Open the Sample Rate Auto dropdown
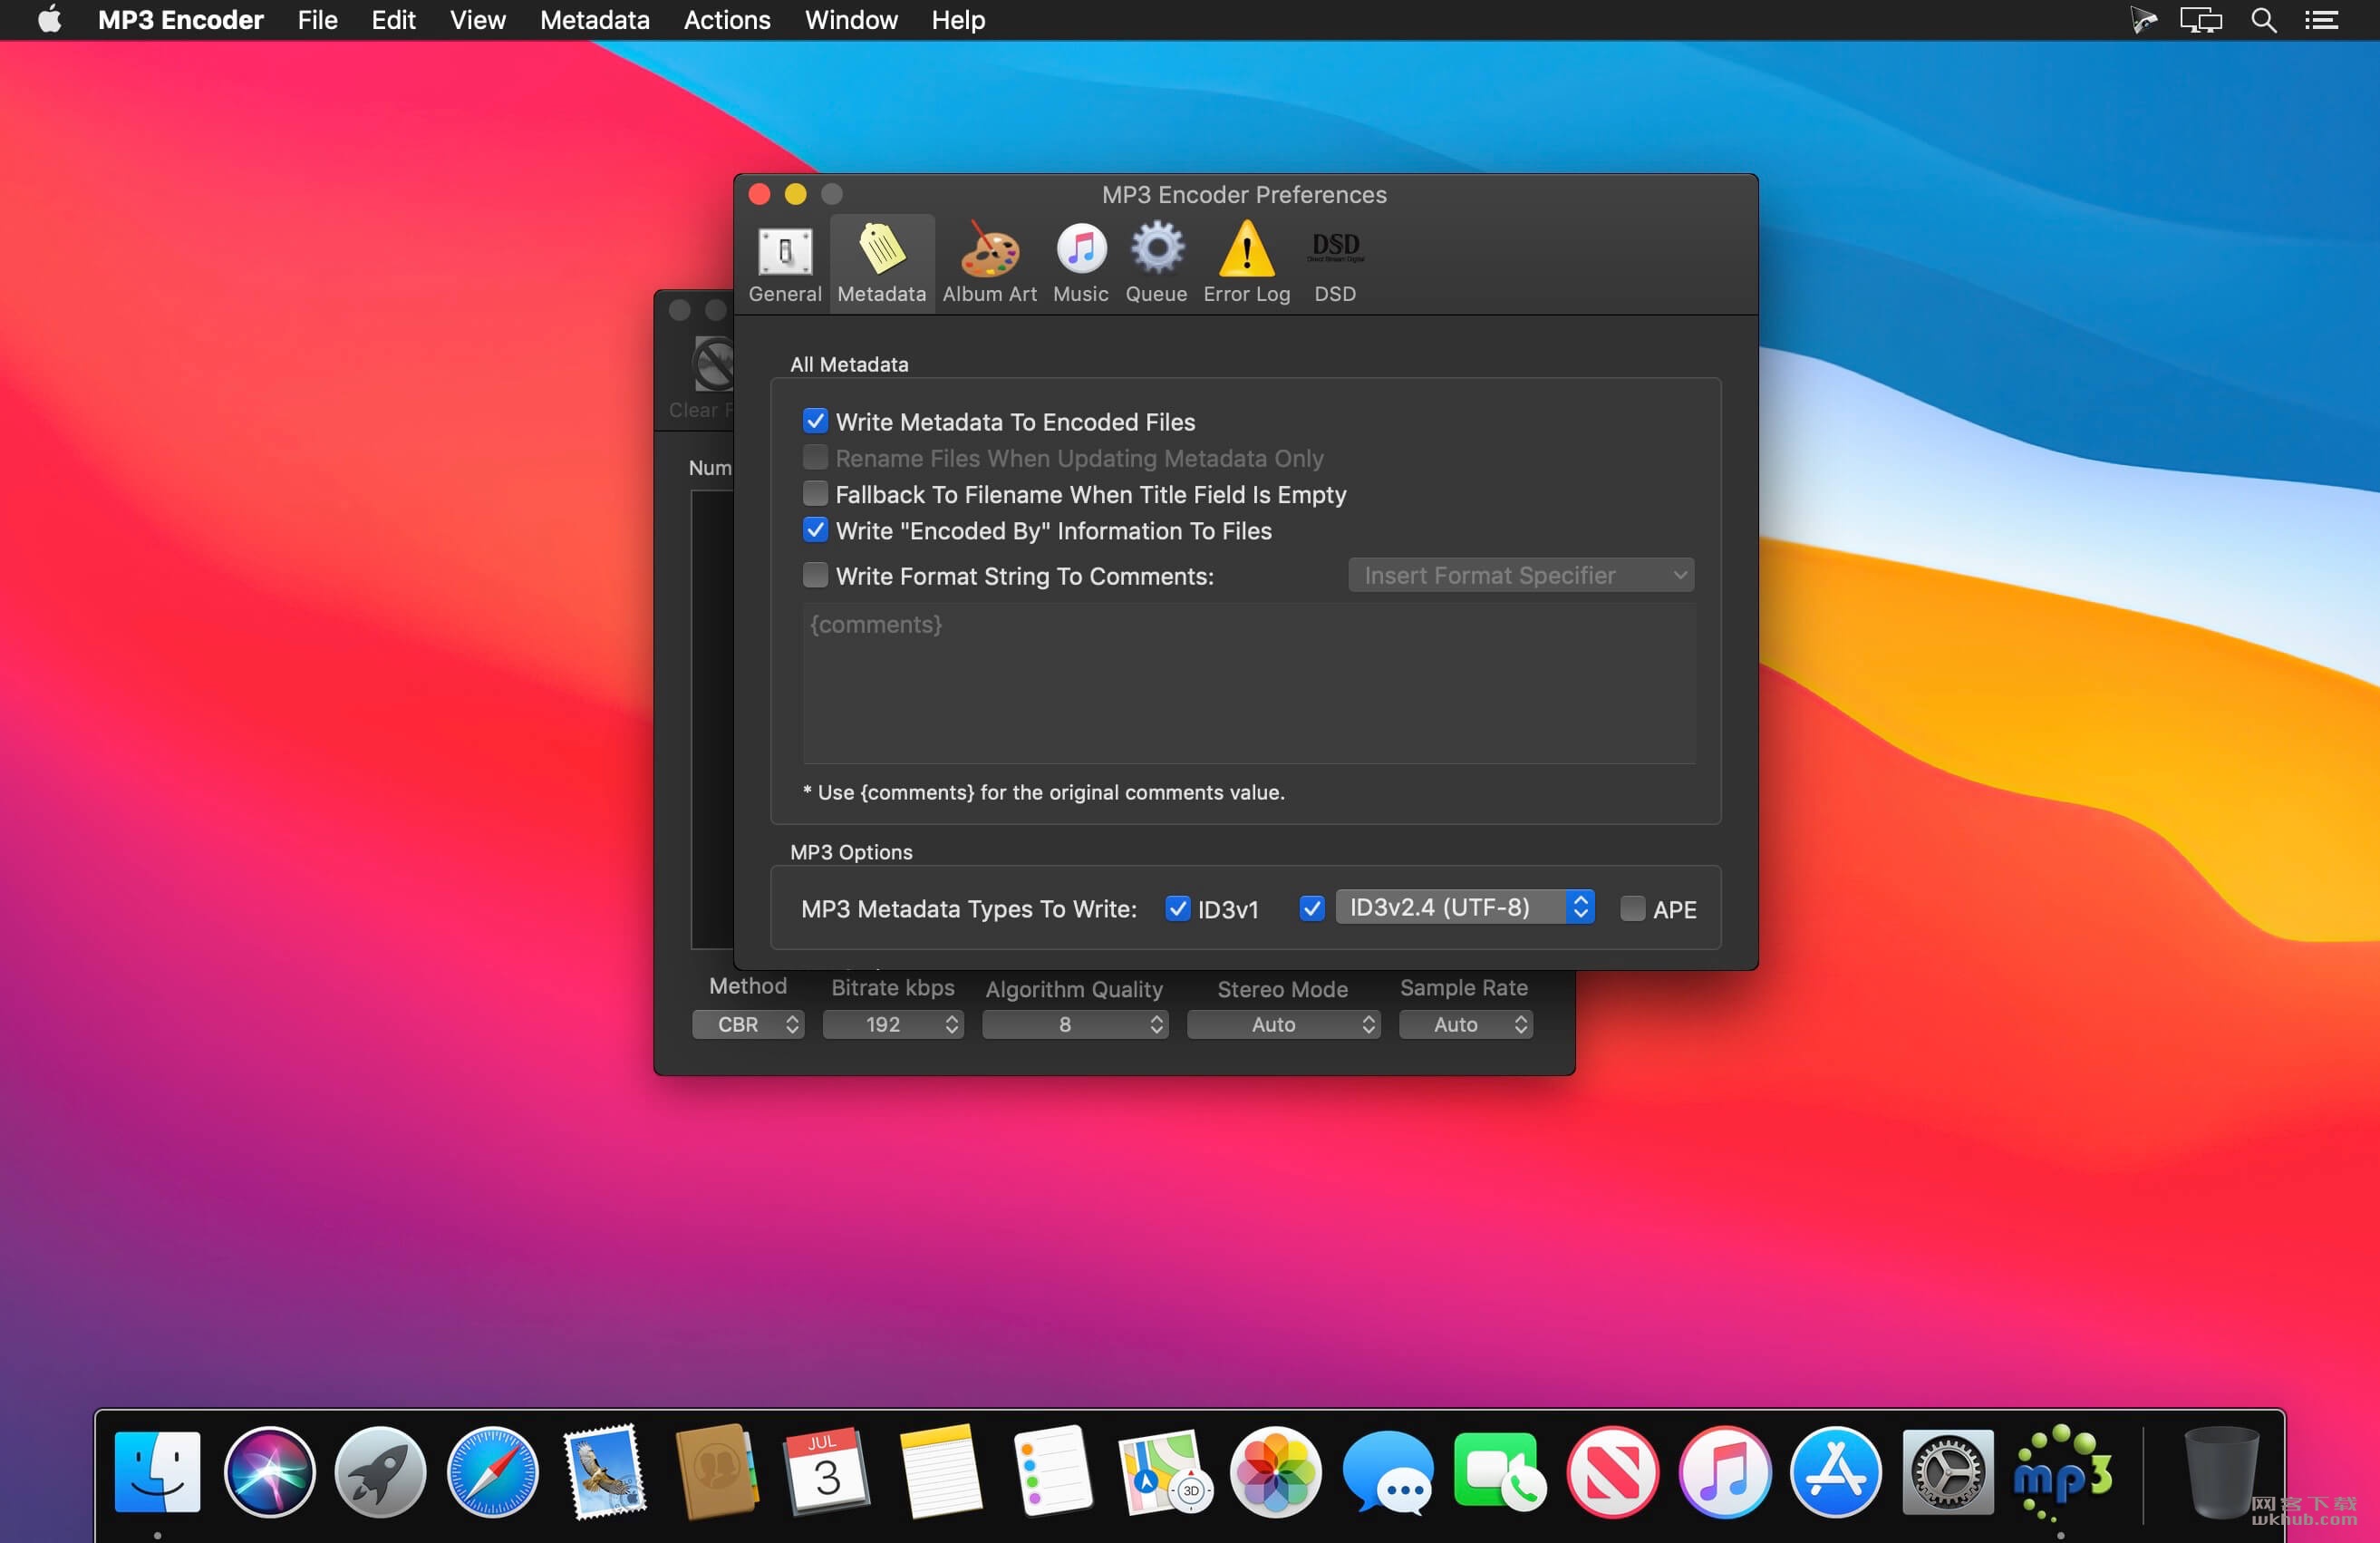Image resolution: width=2380 pixels, height=1543 pixels. (1466, 1024)
